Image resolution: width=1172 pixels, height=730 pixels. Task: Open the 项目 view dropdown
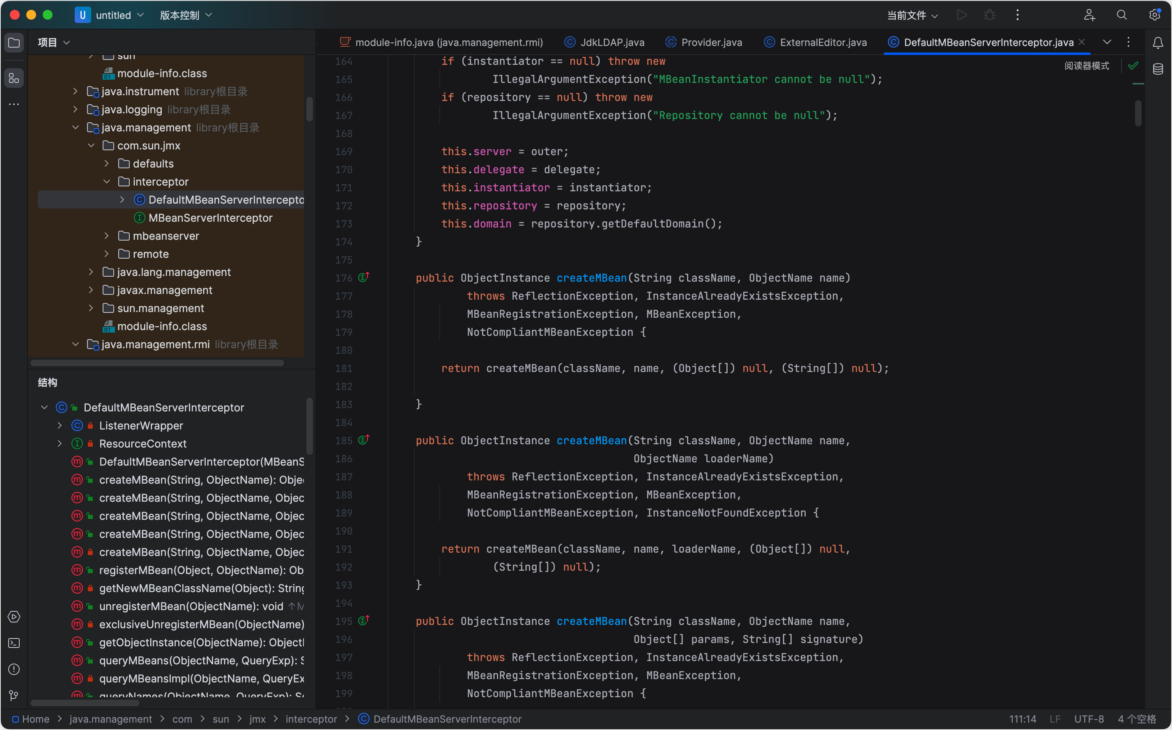coord(54,43)
